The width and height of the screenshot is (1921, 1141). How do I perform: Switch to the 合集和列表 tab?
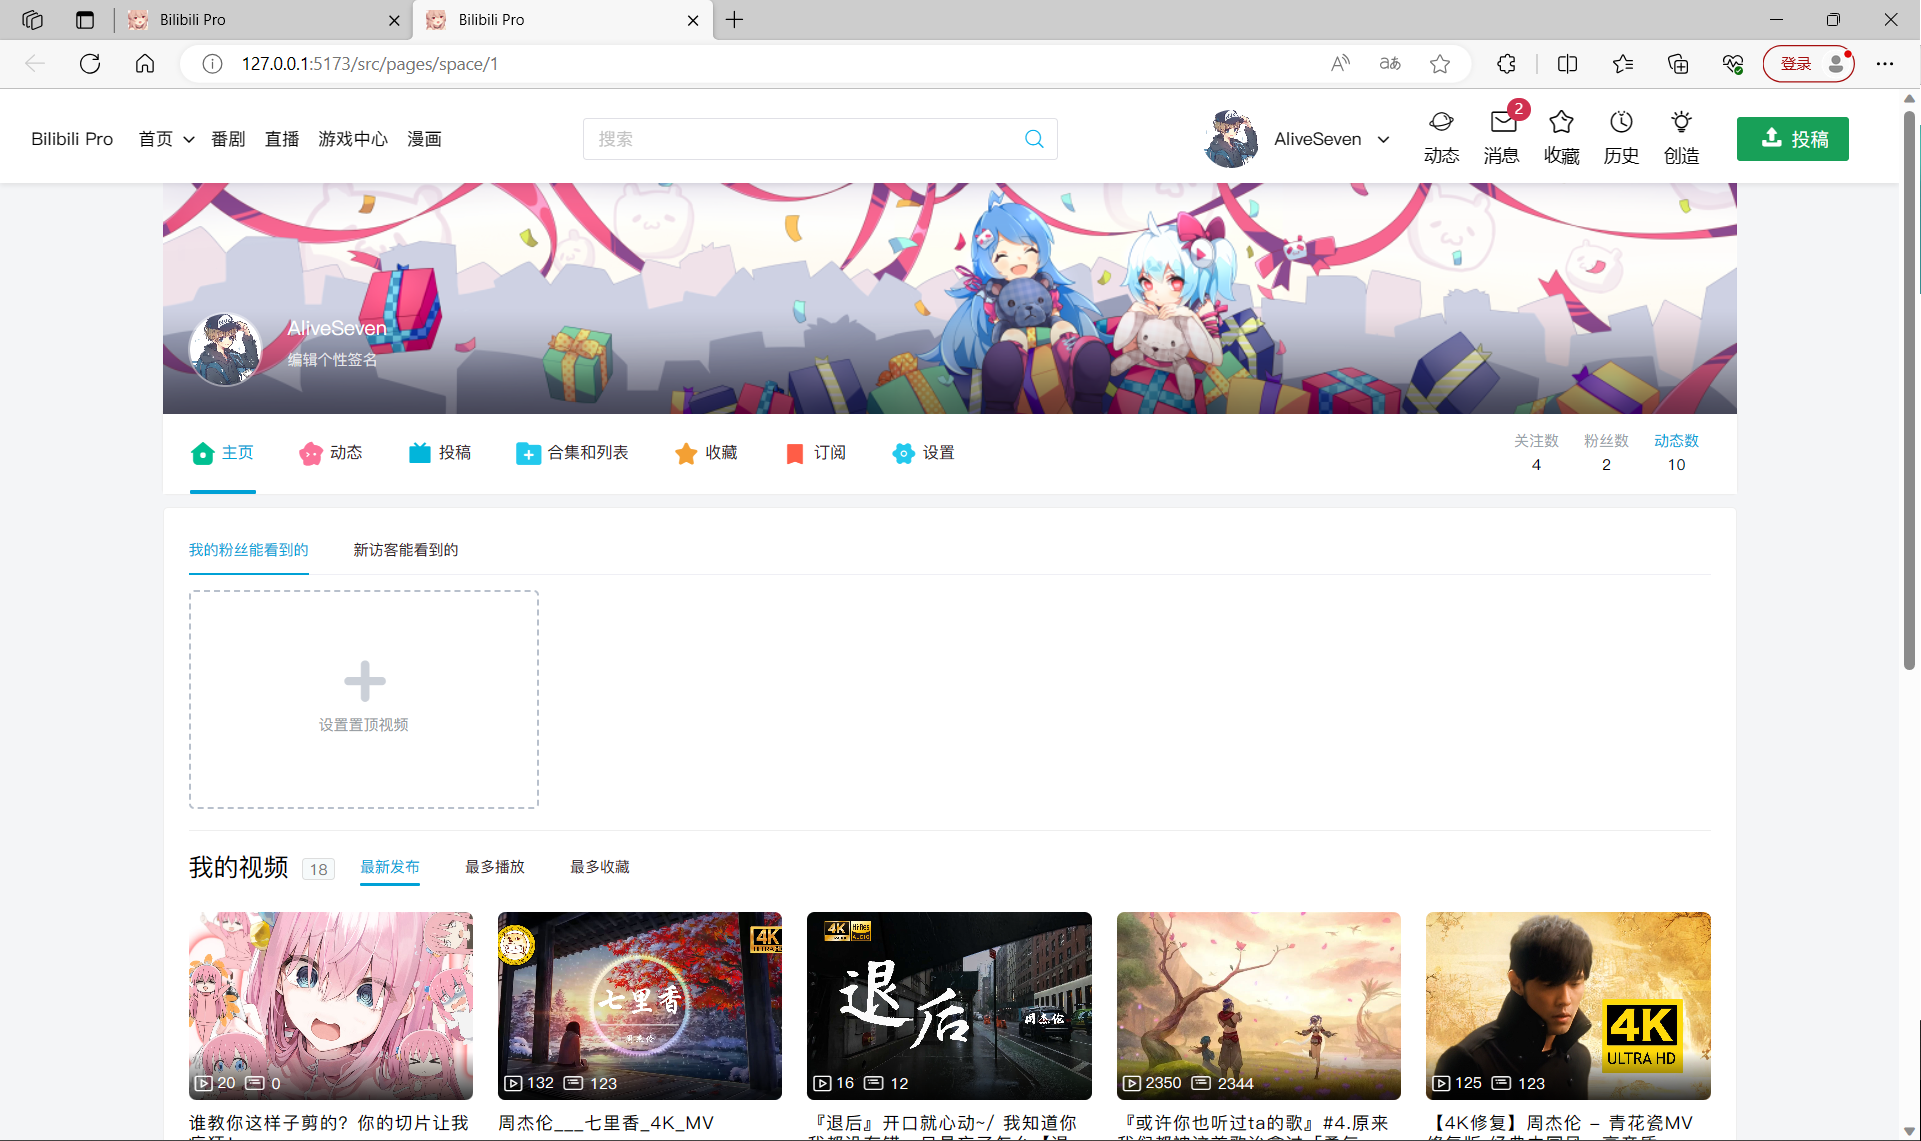point(572,453)
